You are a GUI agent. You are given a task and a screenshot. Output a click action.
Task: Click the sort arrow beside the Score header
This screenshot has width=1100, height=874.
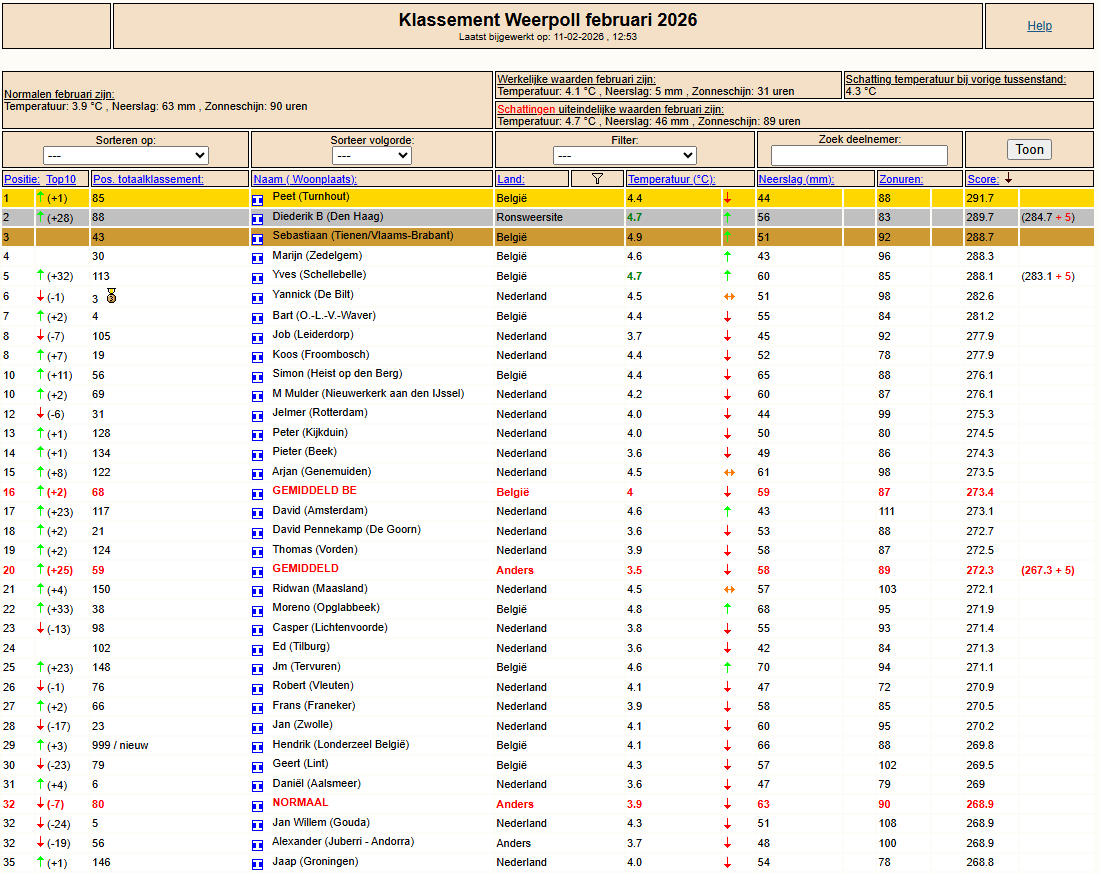[x=1008, y=179]
